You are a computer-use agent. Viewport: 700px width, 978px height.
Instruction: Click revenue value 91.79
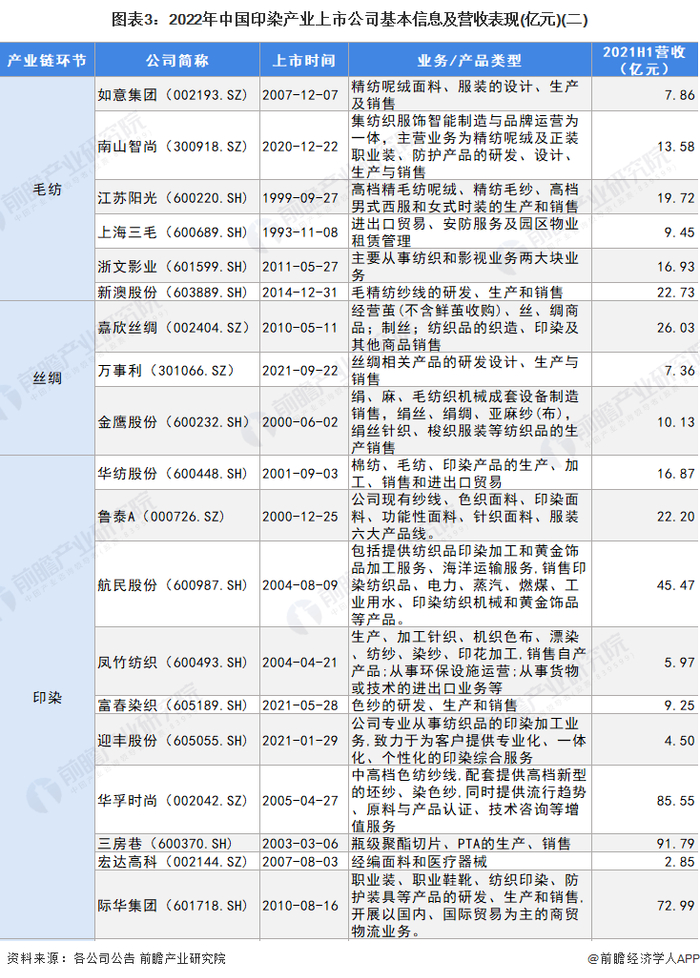676,843
